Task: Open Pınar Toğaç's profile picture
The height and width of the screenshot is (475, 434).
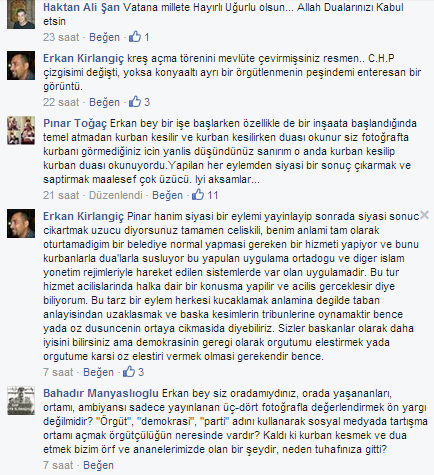Action: (21, 130)
